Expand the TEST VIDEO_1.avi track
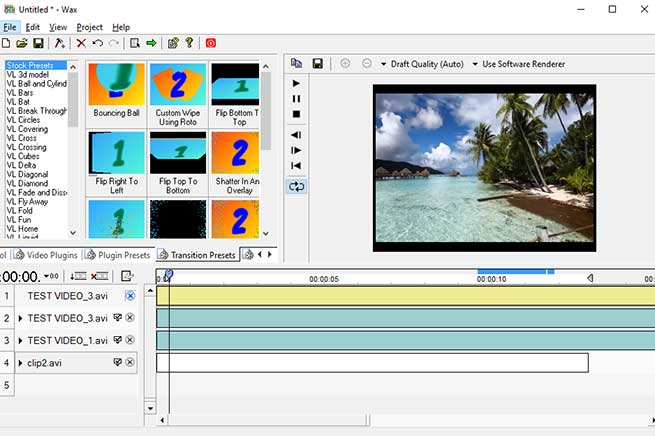Viewport: 655px width, 436px height. pos(20,340)
